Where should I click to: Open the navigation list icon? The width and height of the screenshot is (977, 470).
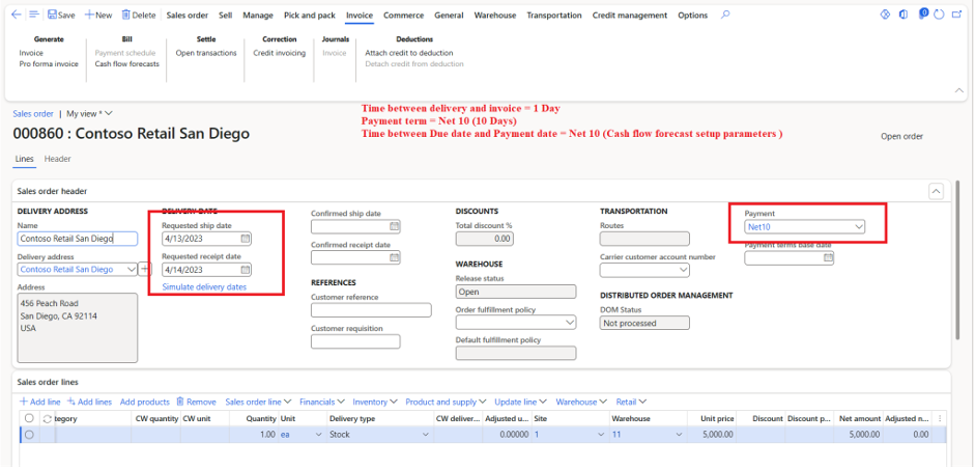tap(34, 15)
